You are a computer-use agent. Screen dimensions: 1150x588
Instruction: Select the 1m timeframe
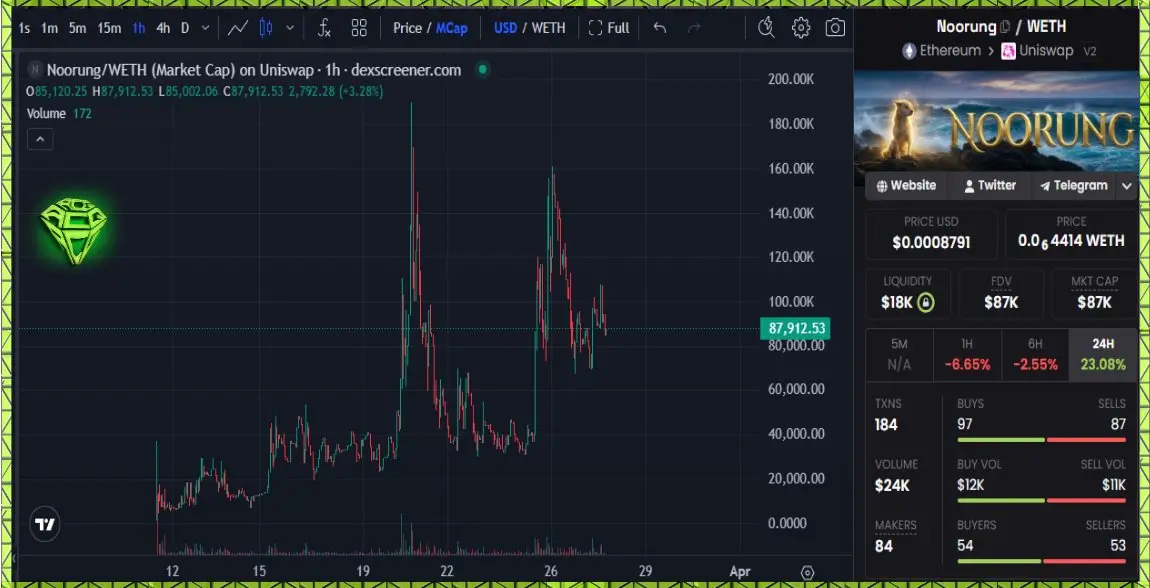click(49, 29)
